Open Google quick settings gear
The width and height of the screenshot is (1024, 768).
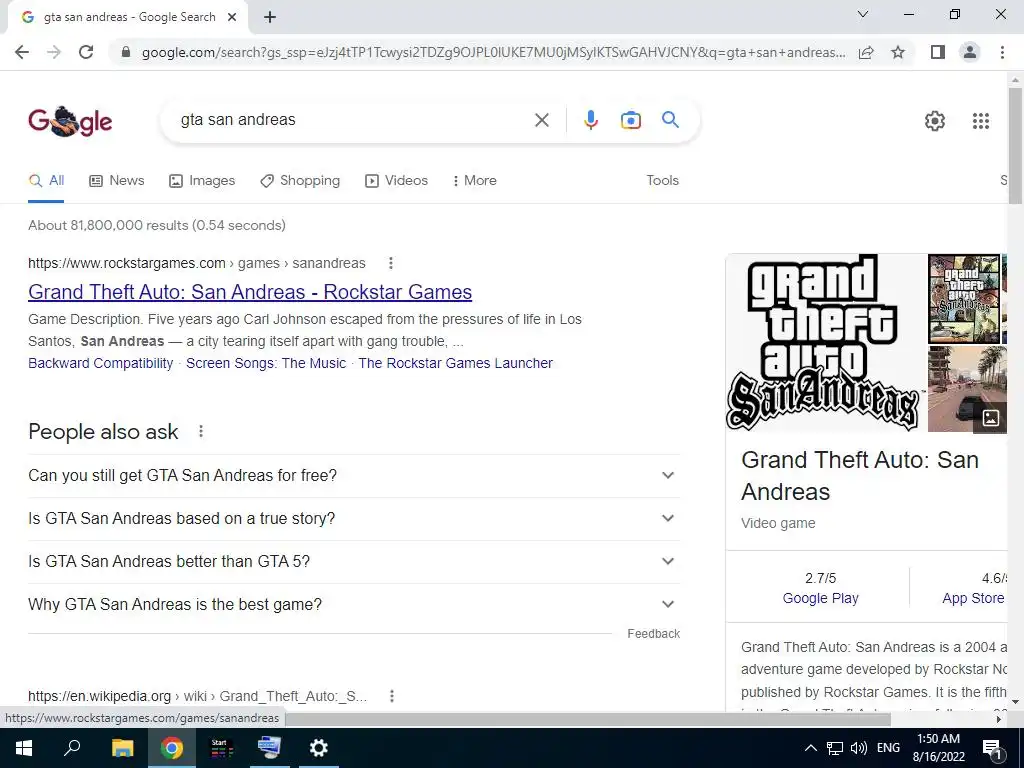(x=935, y=121)
